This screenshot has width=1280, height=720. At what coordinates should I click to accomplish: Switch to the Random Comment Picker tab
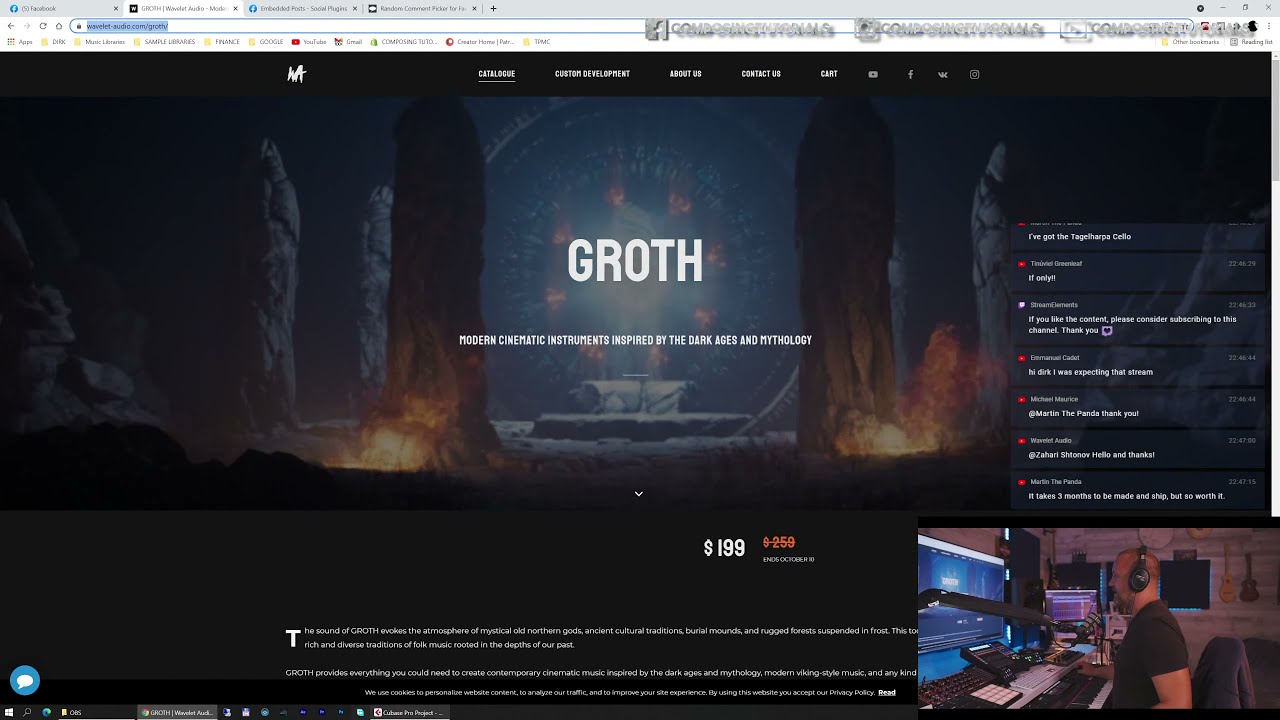(421, 8)
